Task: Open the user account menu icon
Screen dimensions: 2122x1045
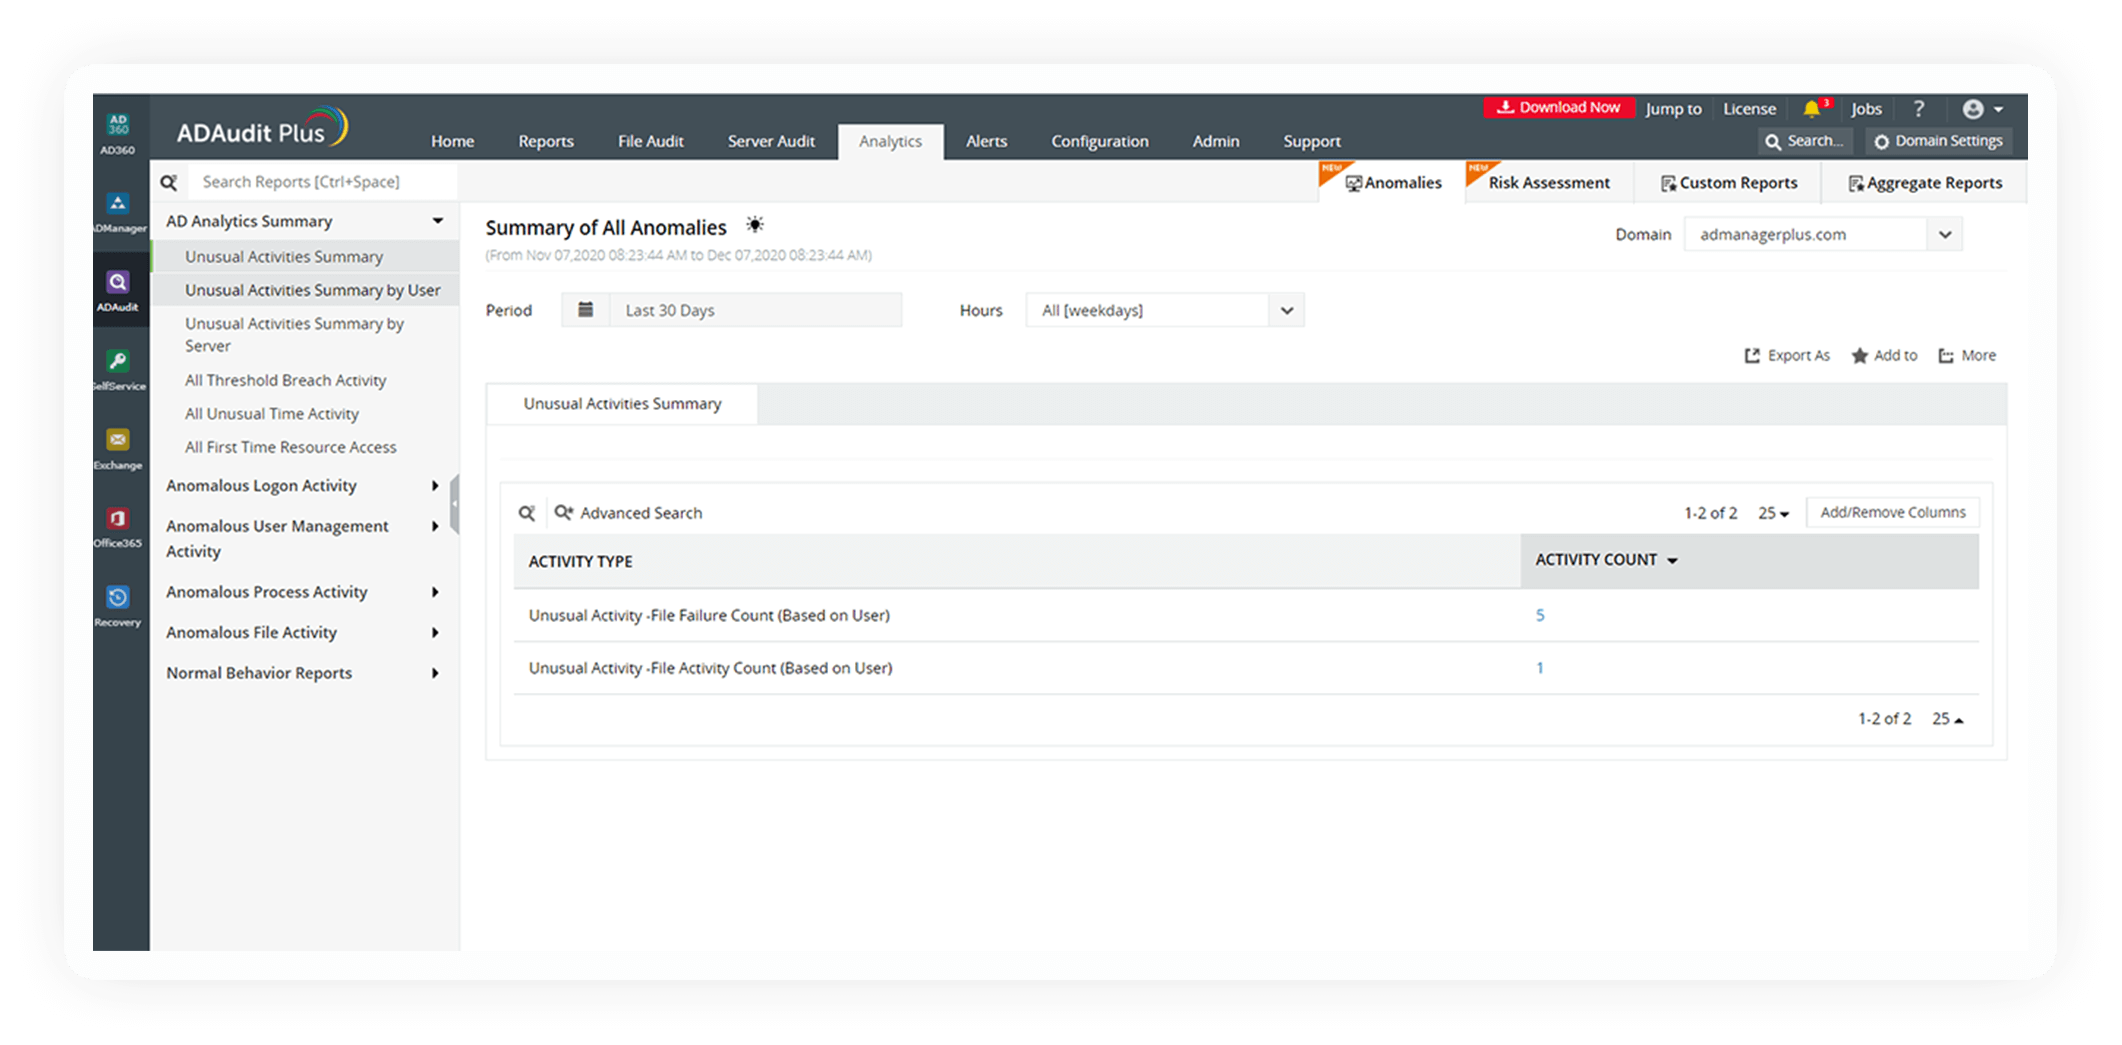Action: (1982, 109)
